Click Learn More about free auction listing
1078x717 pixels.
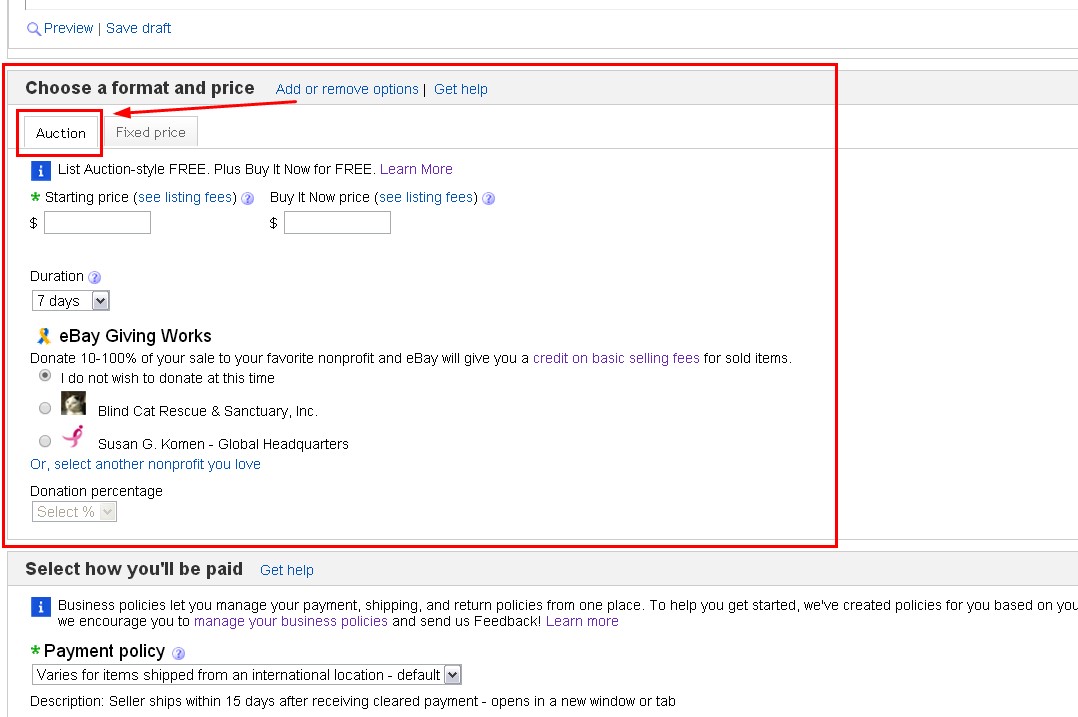click(x=416, y=169)
